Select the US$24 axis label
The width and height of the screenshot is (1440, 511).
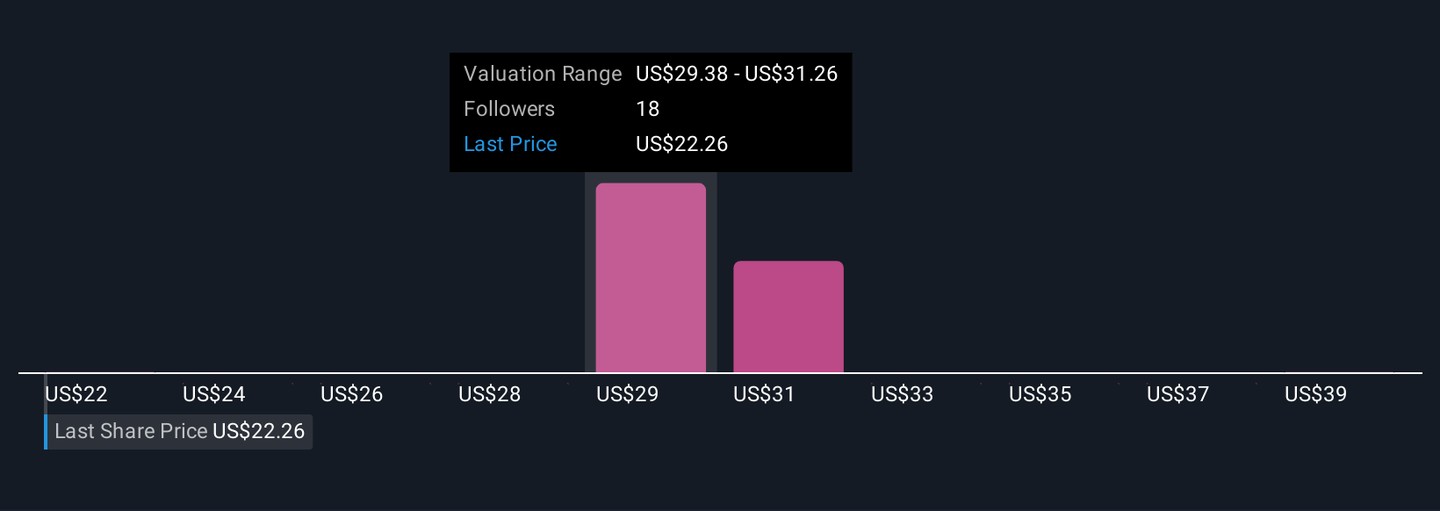[214, 394]
